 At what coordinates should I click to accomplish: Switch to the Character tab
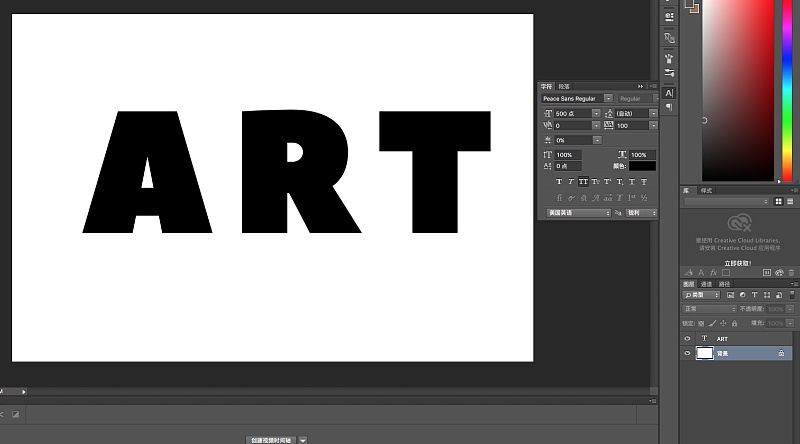pos(546,86)
